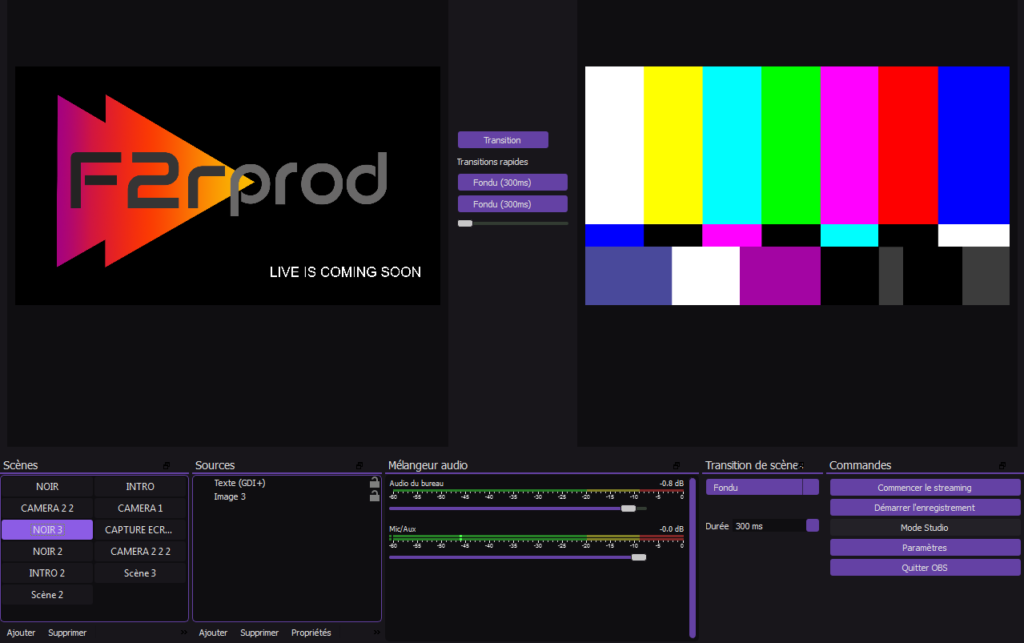The height and width of the screenshot is (643, 1024).
Task: Switch to scene CAMERA 1
Action: pos(140,508)
